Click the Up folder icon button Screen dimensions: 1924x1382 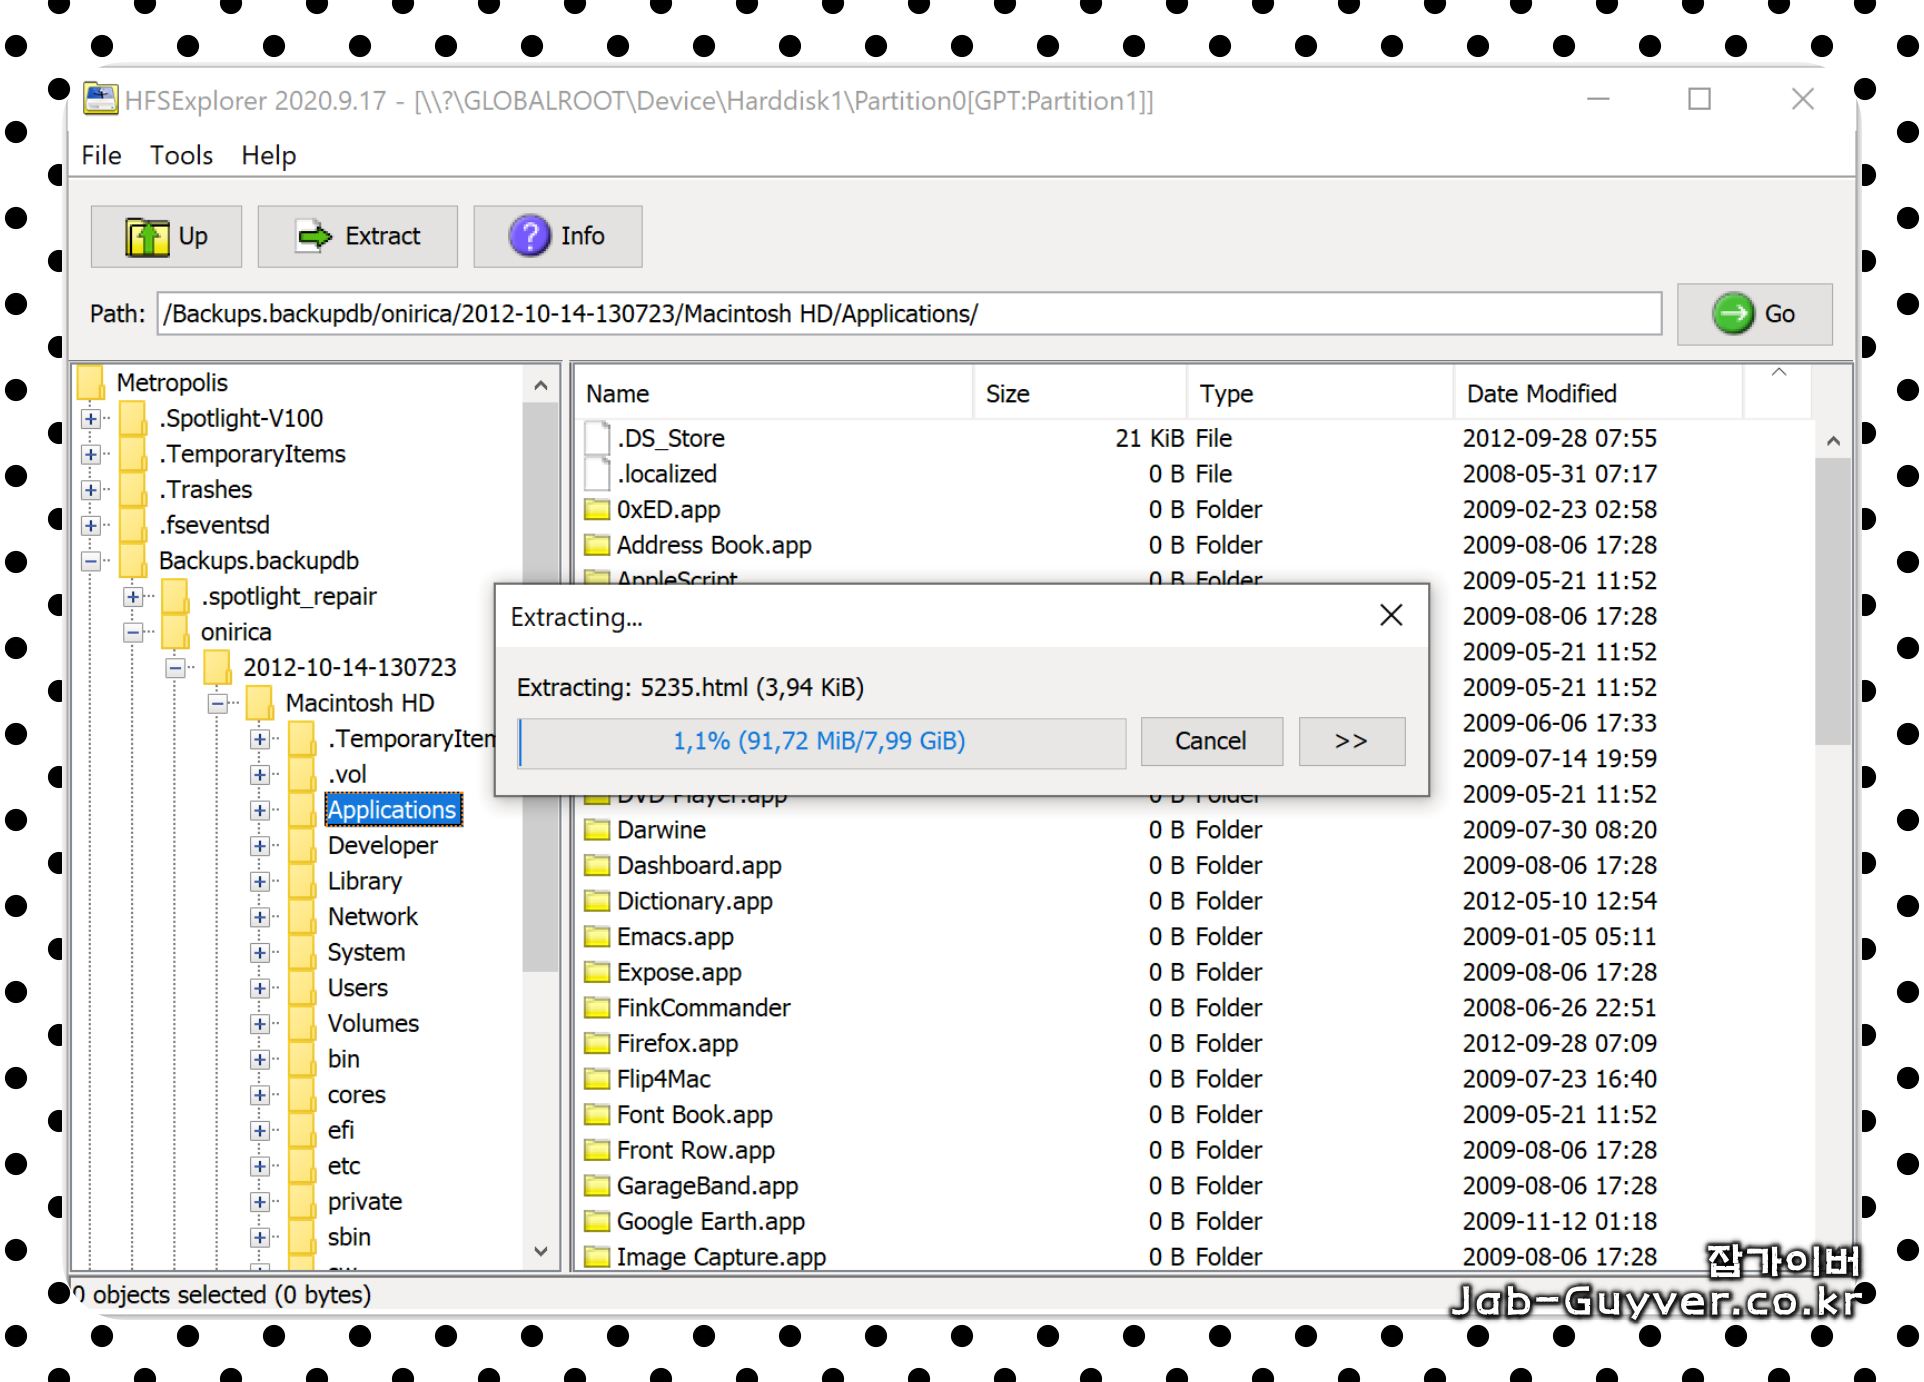click(x=147, y=237)
